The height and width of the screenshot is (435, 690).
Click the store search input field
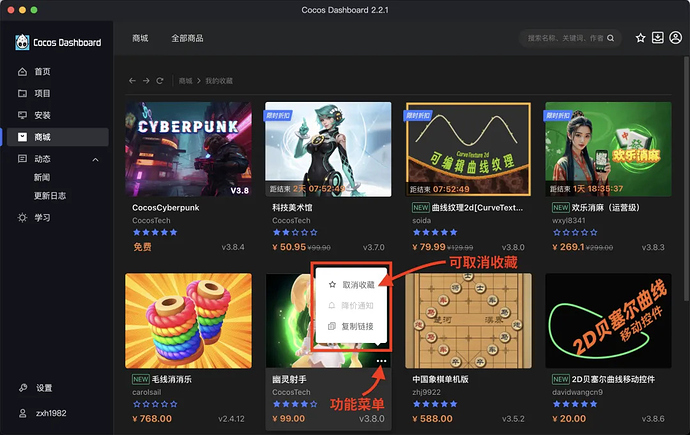[x=566, y=38]
